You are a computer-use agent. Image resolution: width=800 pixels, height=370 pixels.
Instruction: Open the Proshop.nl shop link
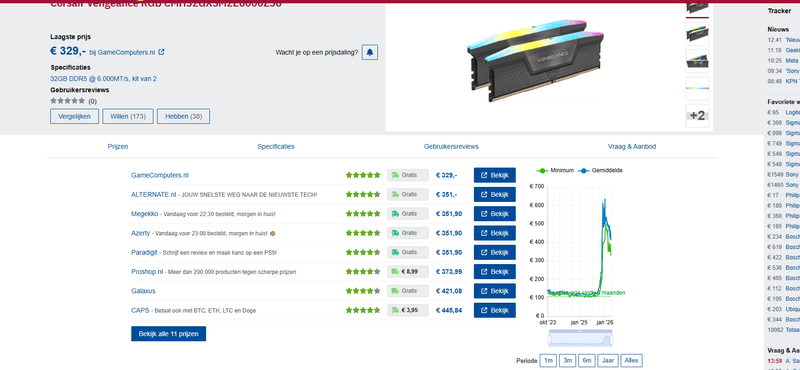click(147, 272)
